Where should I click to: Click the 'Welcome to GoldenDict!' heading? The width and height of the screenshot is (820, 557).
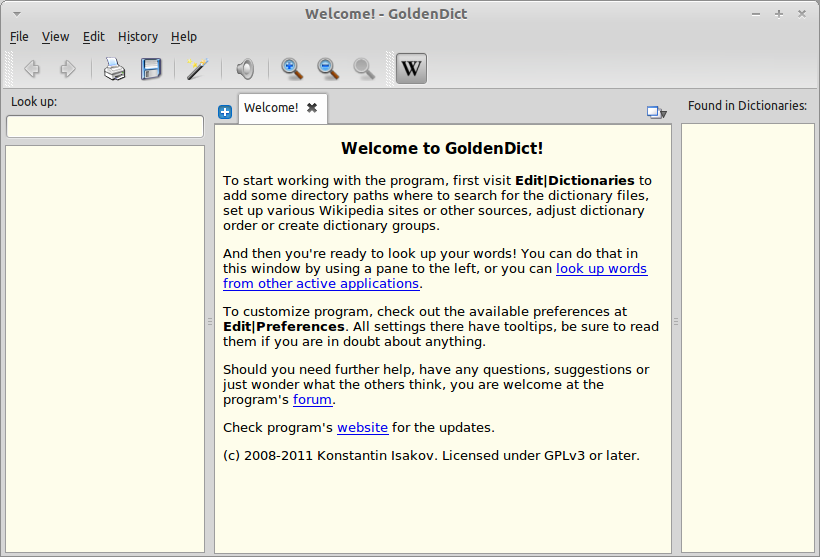pyautogui.click(x=442, y=149)
